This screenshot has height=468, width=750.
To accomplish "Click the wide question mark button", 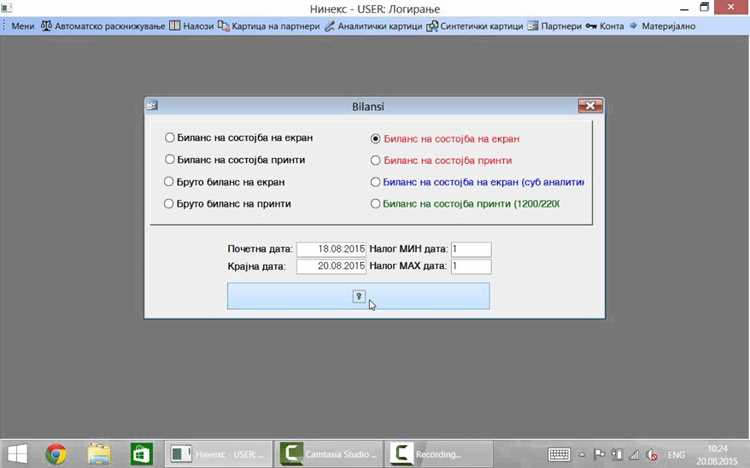I will (x=358, y=296).
